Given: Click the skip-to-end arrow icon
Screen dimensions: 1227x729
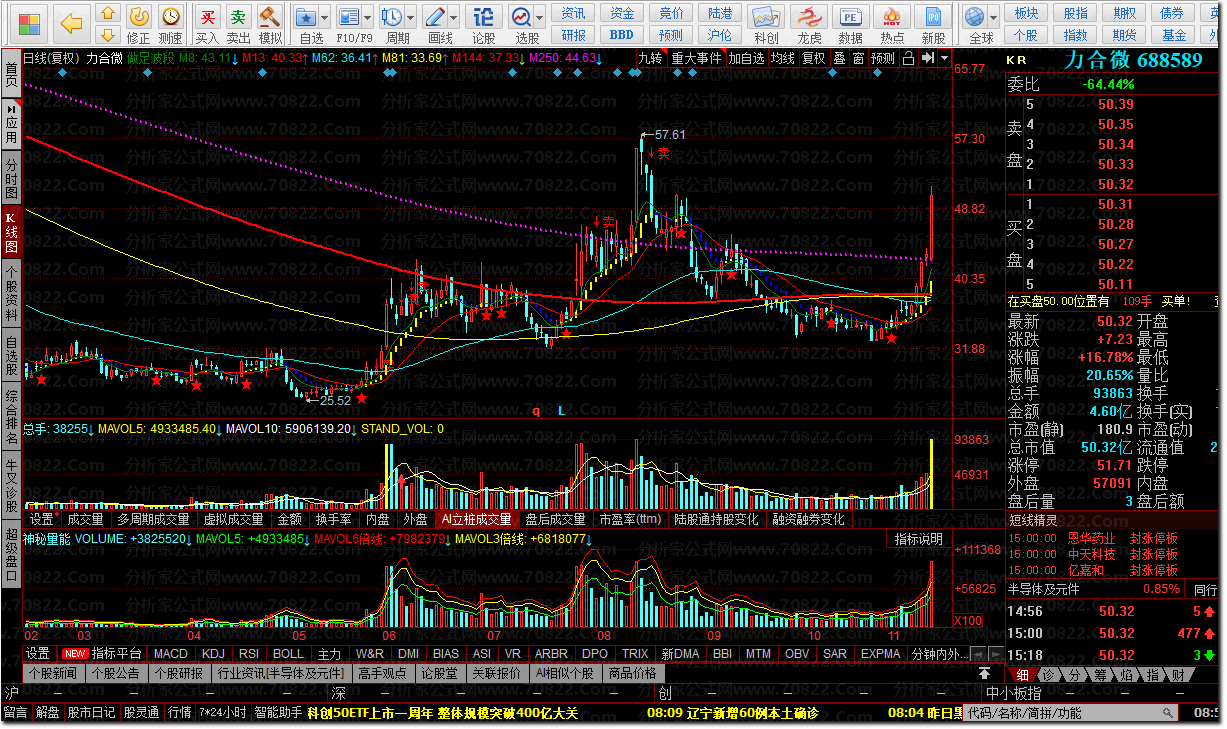Looking at the screenshot, I should pyautogui.click(x=927, y=58).
